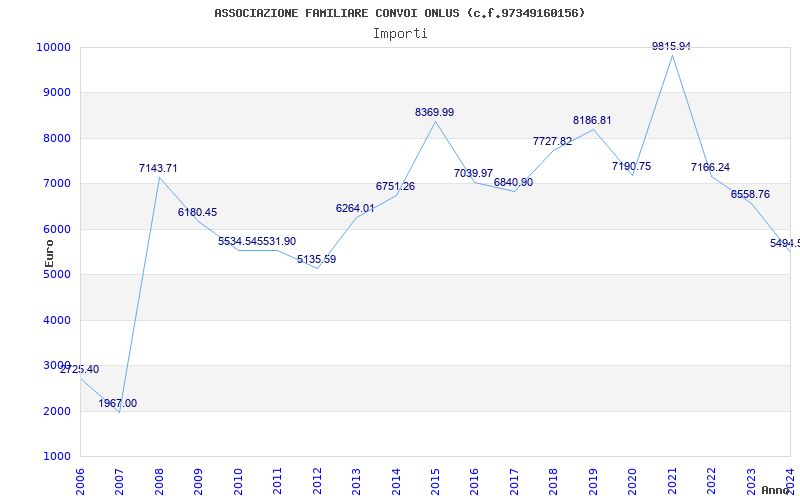Click the 1967.00 data label
This screenshot has height=500, width=800.
point(118,404)
